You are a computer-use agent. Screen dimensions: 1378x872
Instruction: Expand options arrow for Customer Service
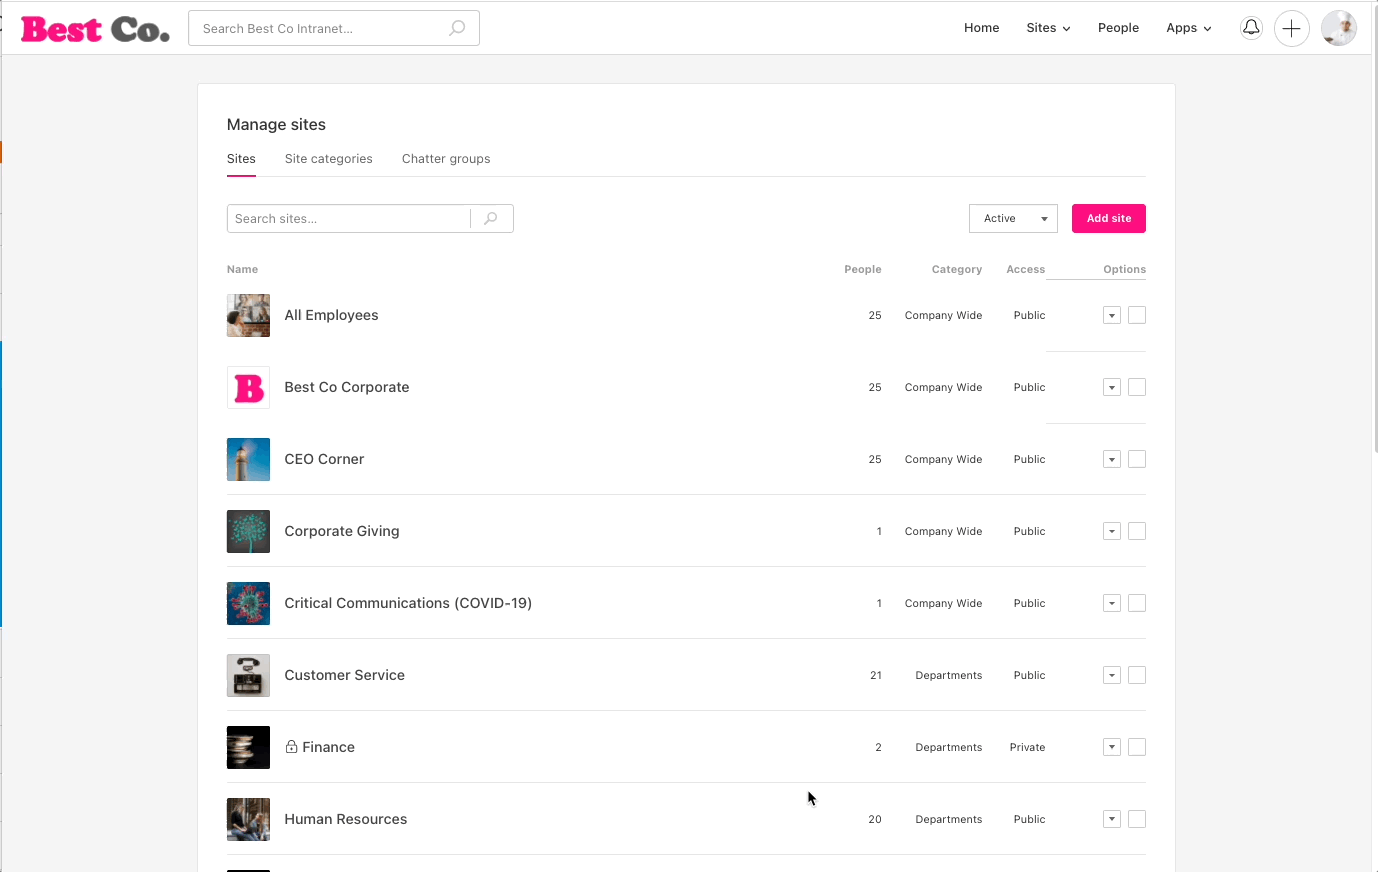pyautogui.click(x=1111, y=676)
